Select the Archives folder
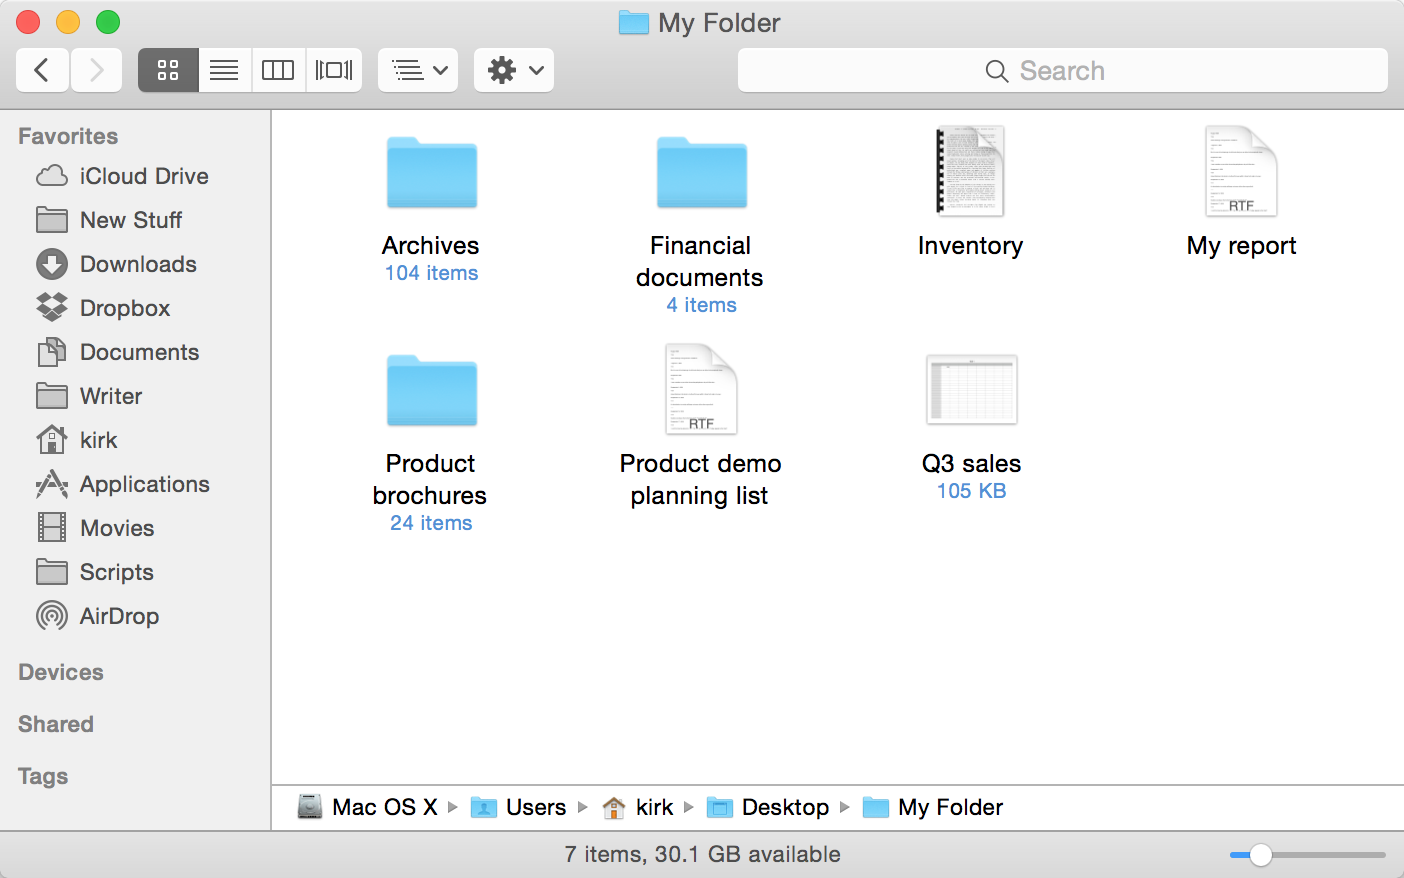1404x878 pixels. pos(431,174)
